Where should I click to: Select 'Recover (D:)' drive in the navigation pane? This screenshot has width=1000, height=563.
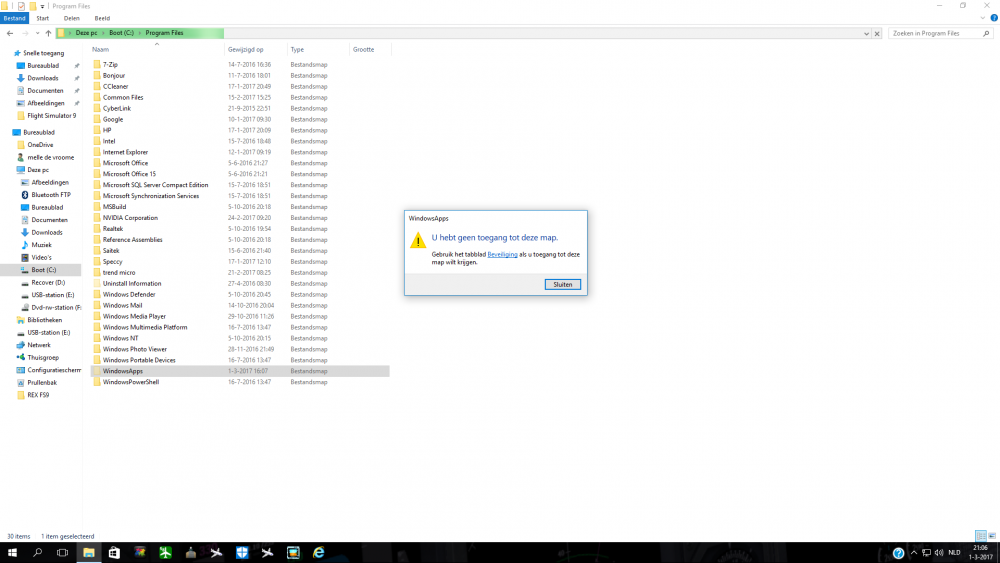coord(48,282)
